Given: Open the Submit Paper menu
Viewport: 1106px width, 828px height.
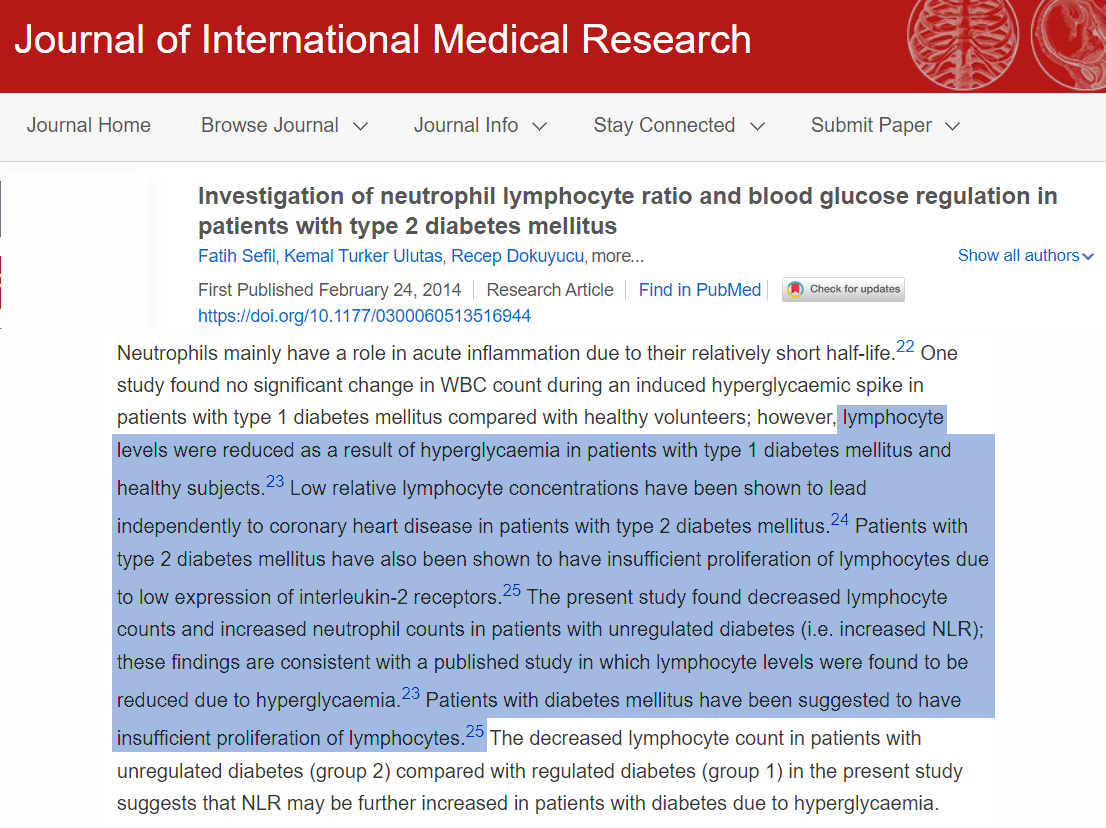Looking at the screenshot, I should pyautogui.click(x=884, y=125).
